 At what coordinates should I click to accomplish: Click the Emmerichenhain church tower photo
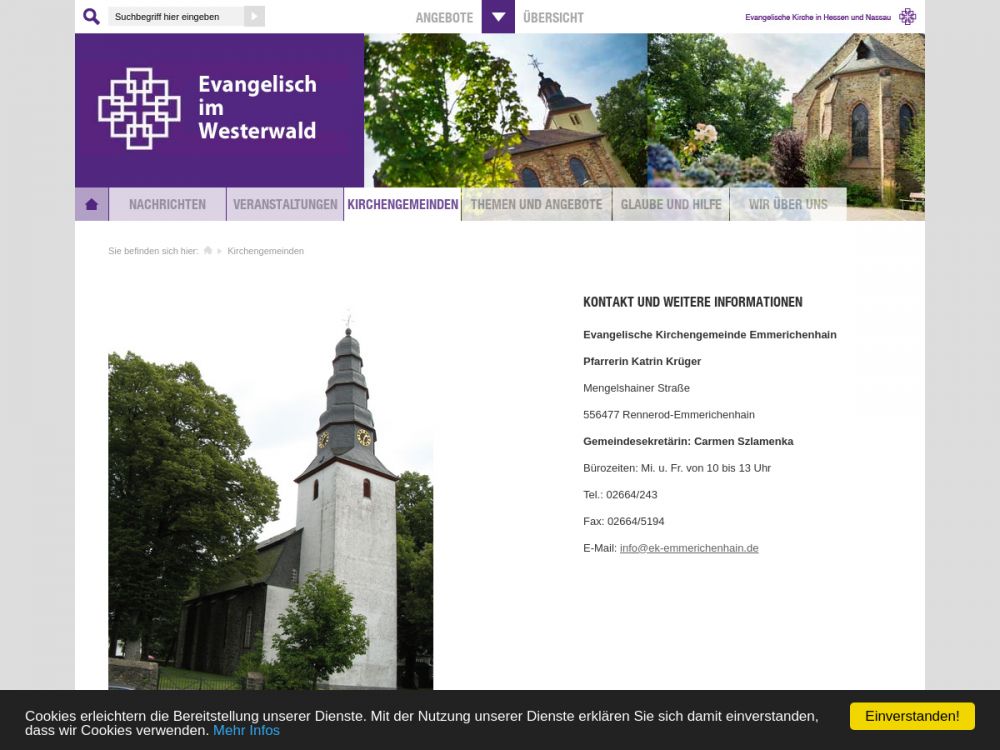pyautogui.click(x=270, y=500)
